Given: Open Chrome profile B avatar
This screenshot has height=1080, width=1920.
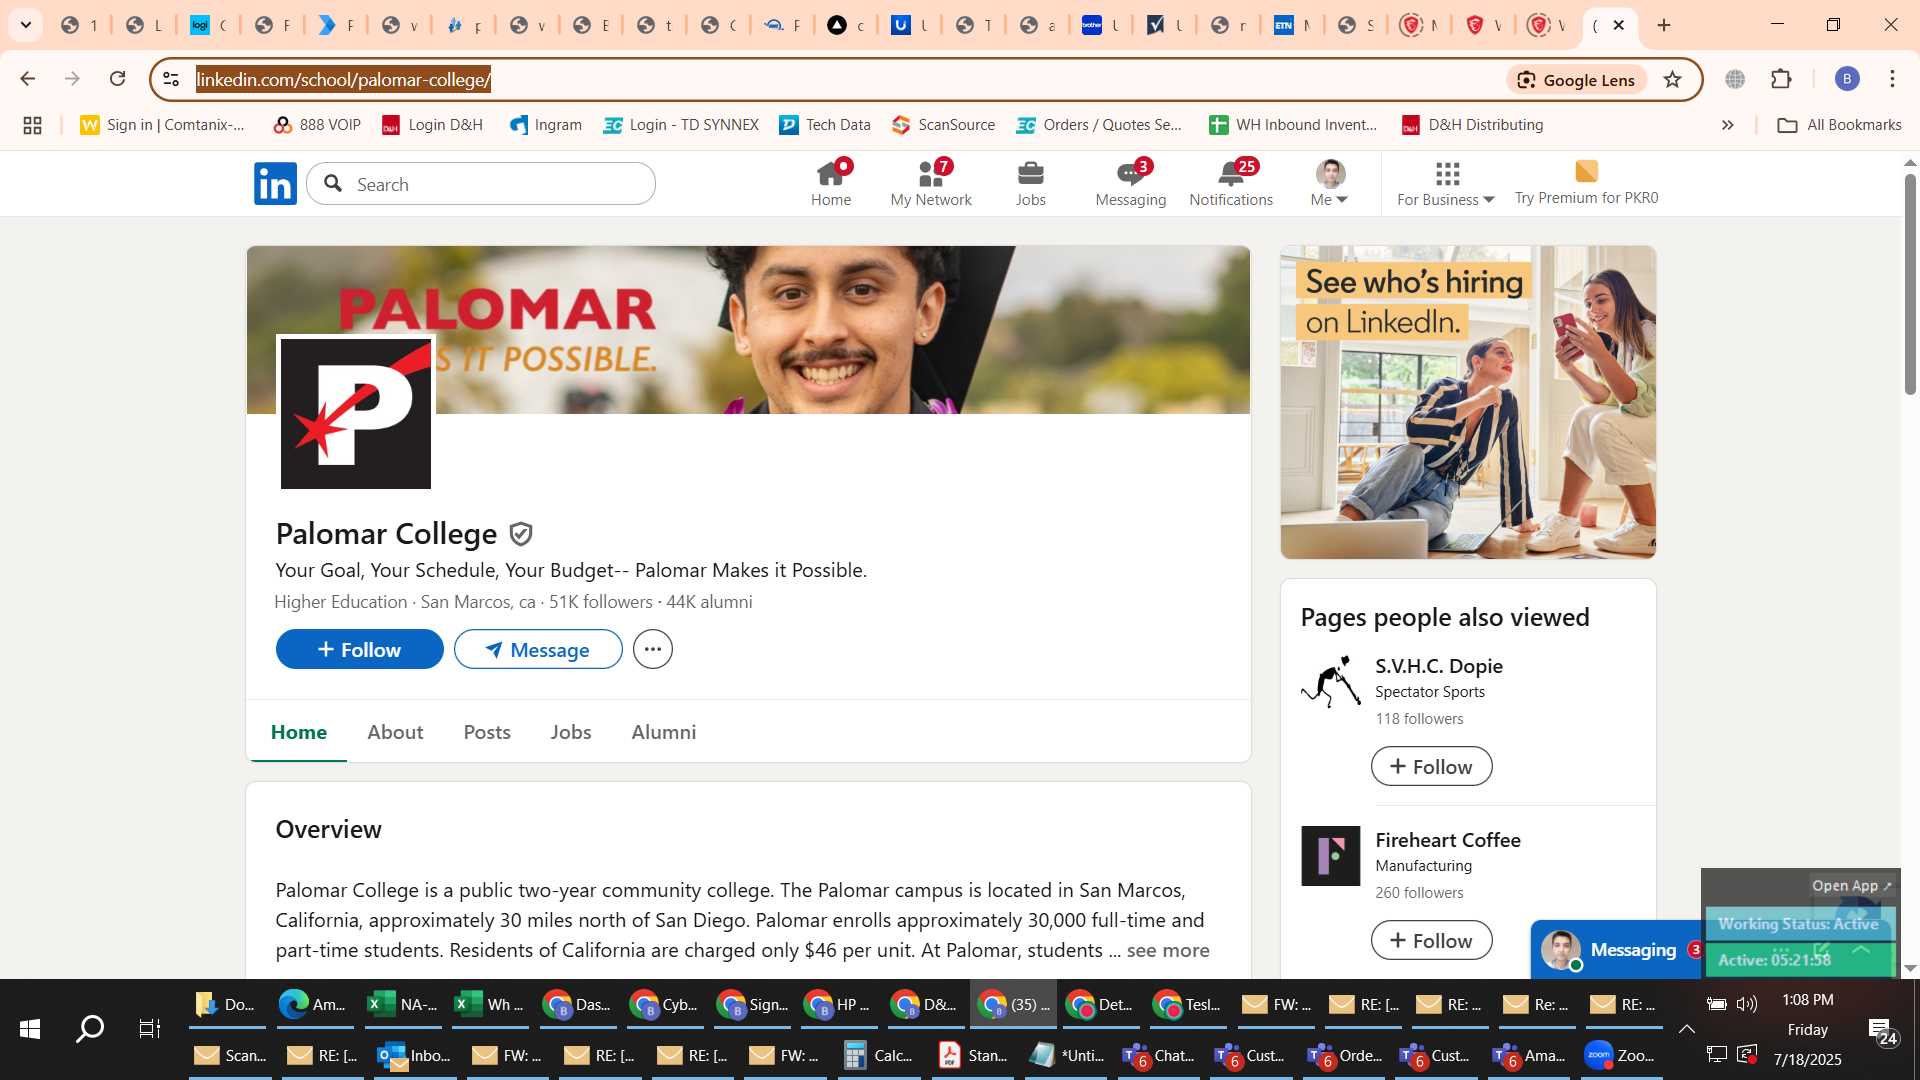Looking at the screenshot, I should click(x=1846, y=79).
